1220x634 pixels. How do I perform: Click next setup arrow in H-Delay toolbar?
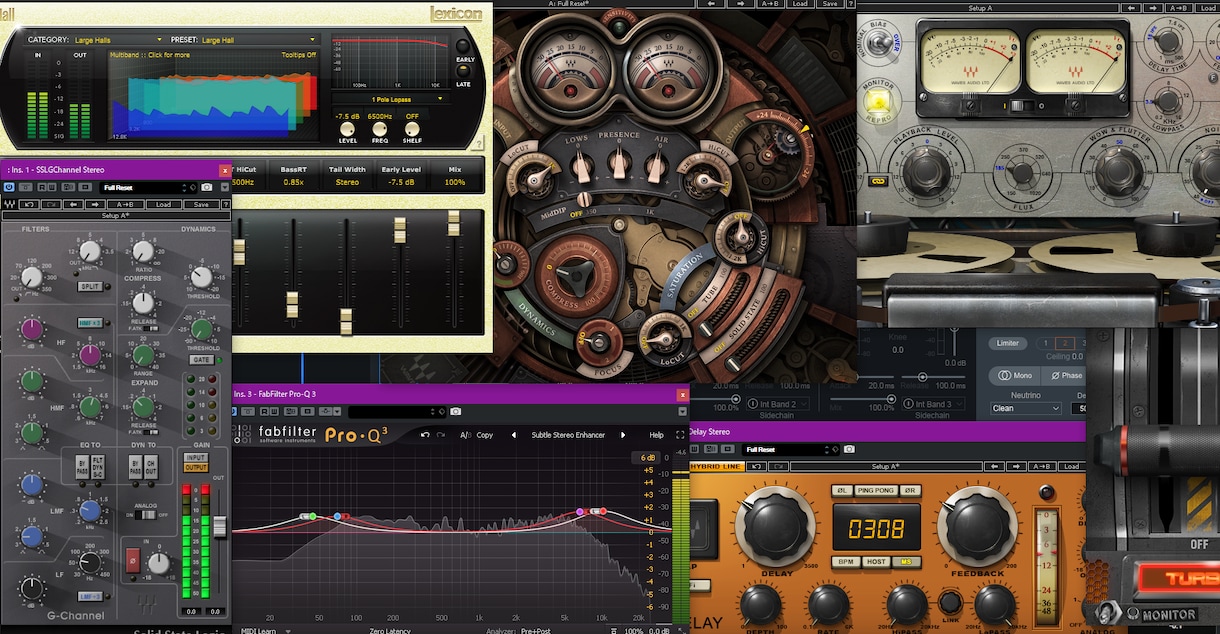point(1016,467)
